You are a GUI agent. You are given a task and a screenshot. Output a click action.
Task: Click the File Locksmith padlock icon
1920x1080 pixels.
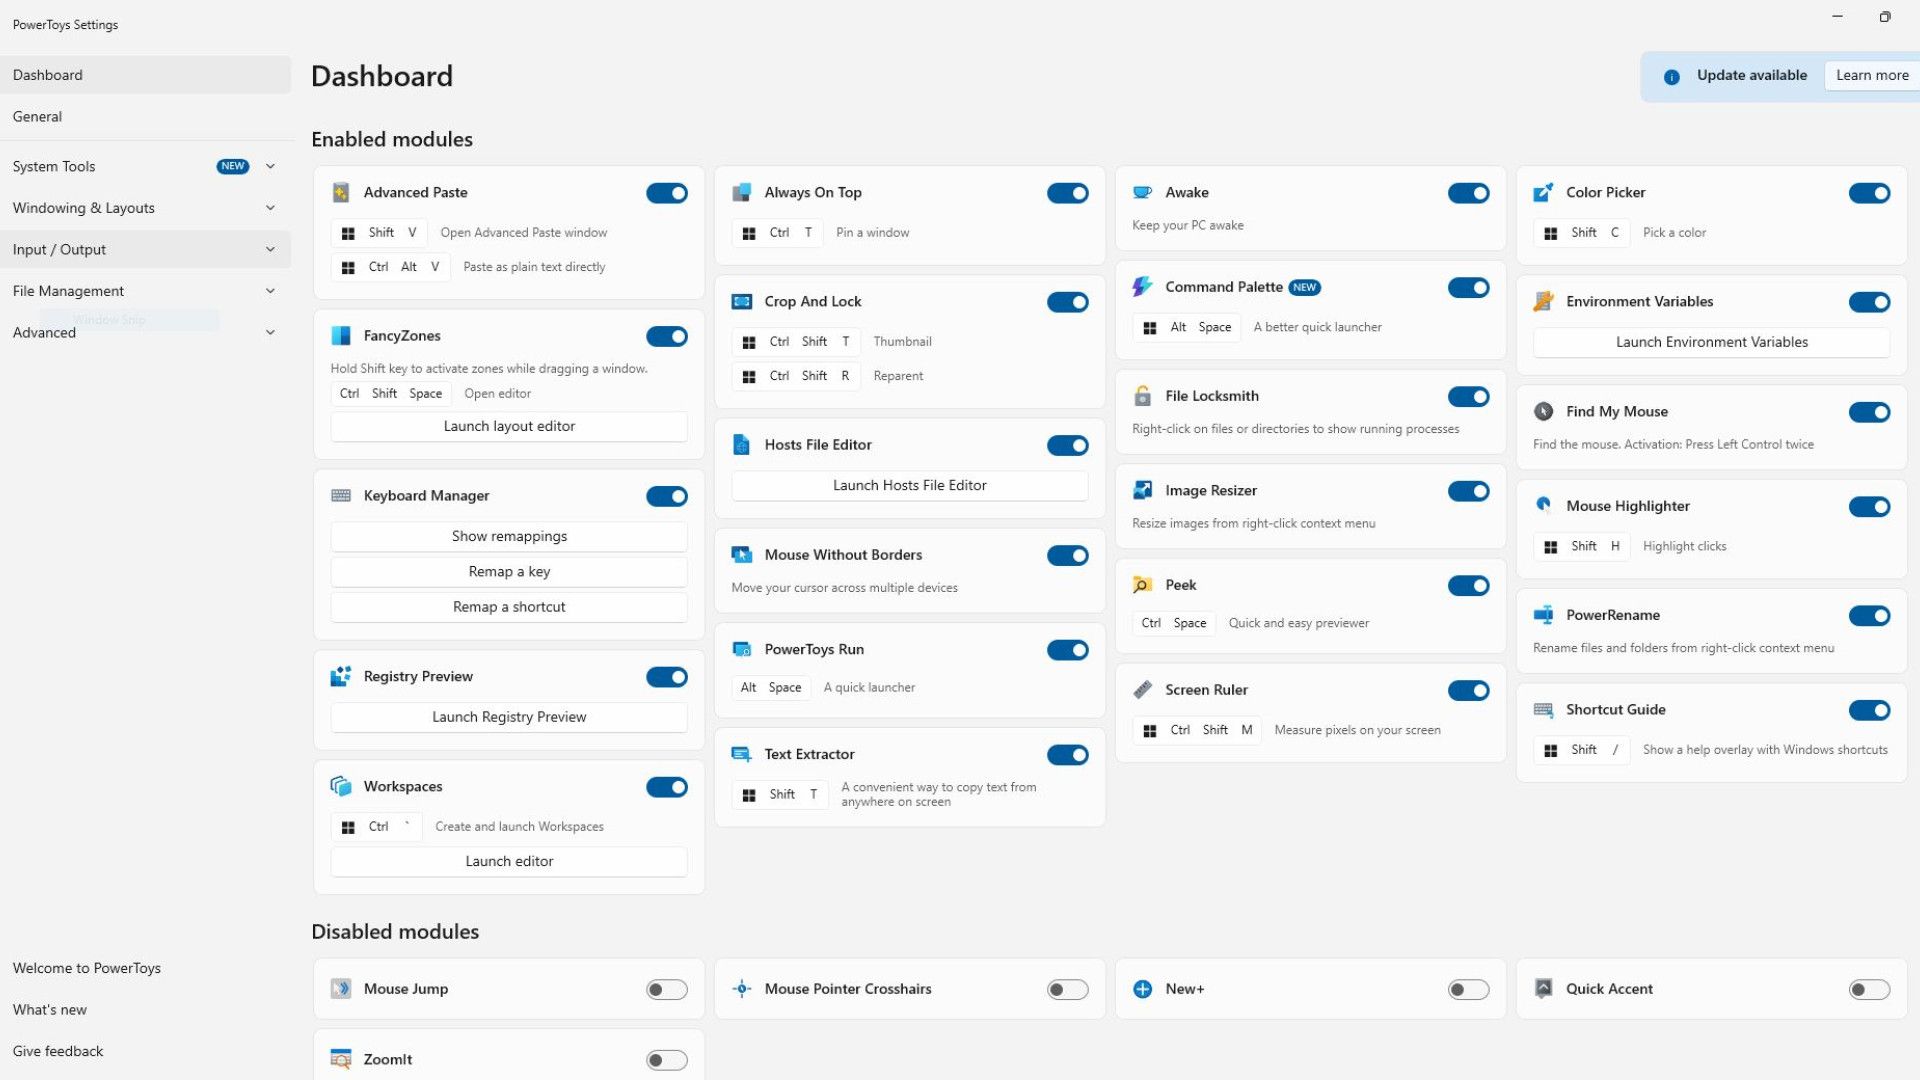[x=1142, y=396]
